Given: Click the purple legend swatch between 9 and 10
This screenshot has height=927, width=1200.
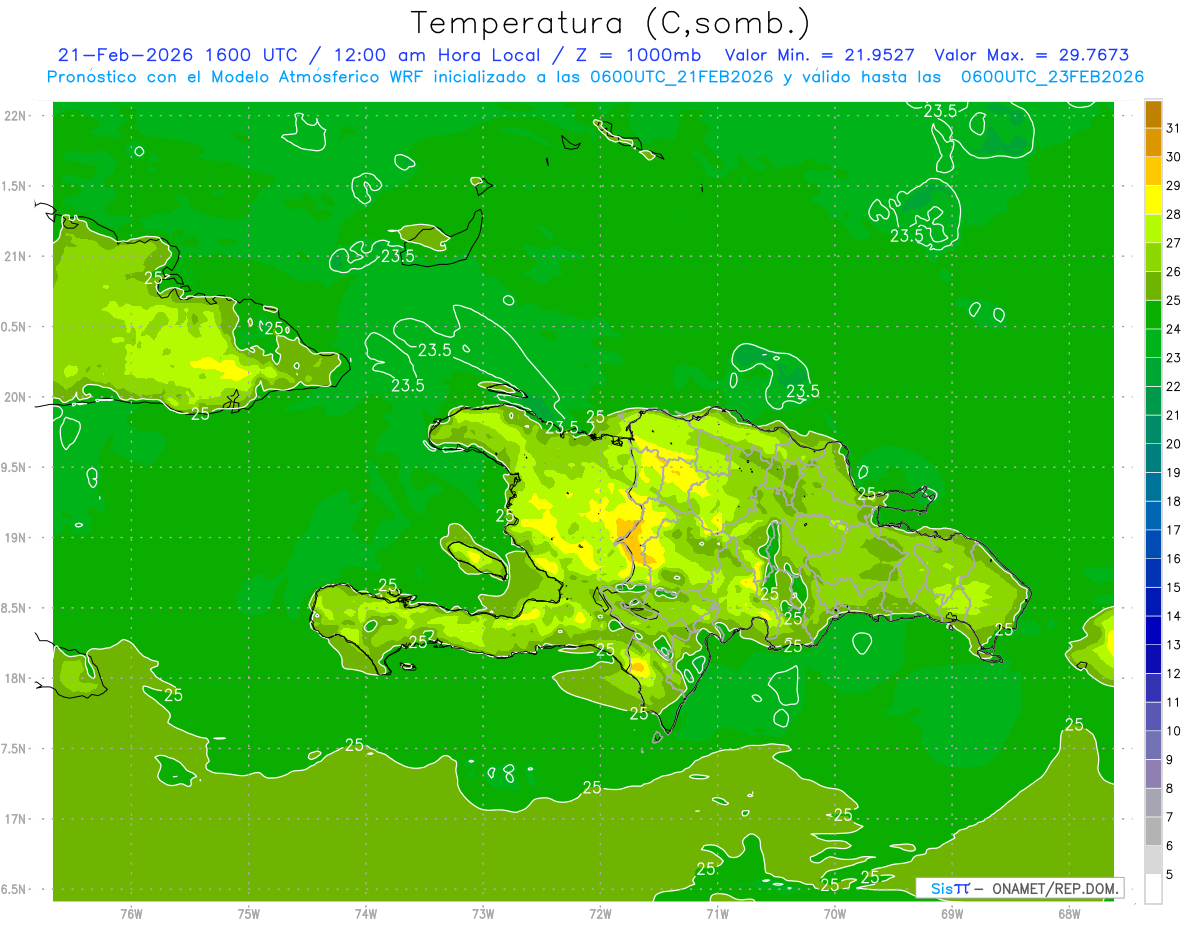Looking at the screenshot, I should (1153, 745).
